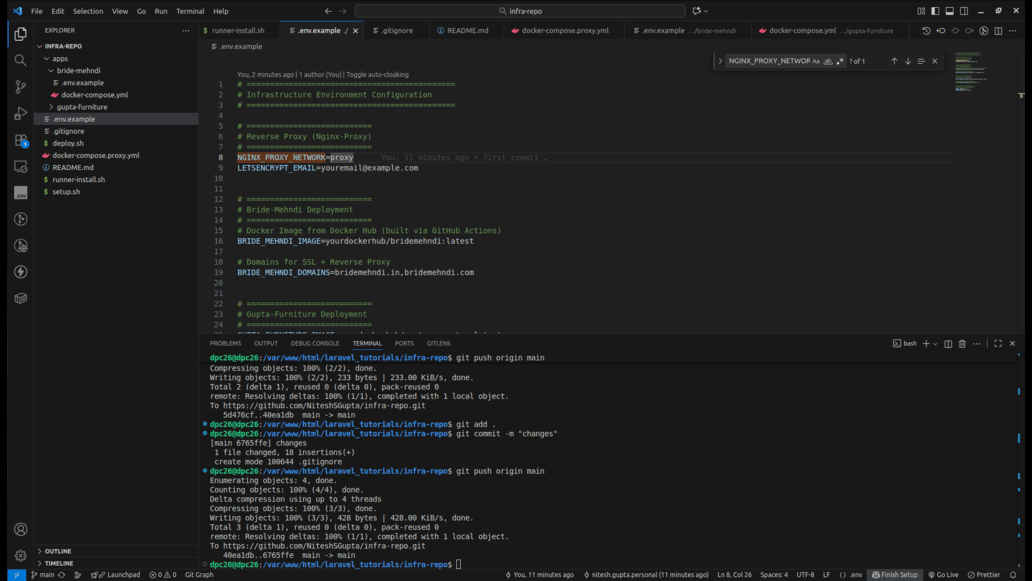Click Go Live in the status bar

(943, 575)
